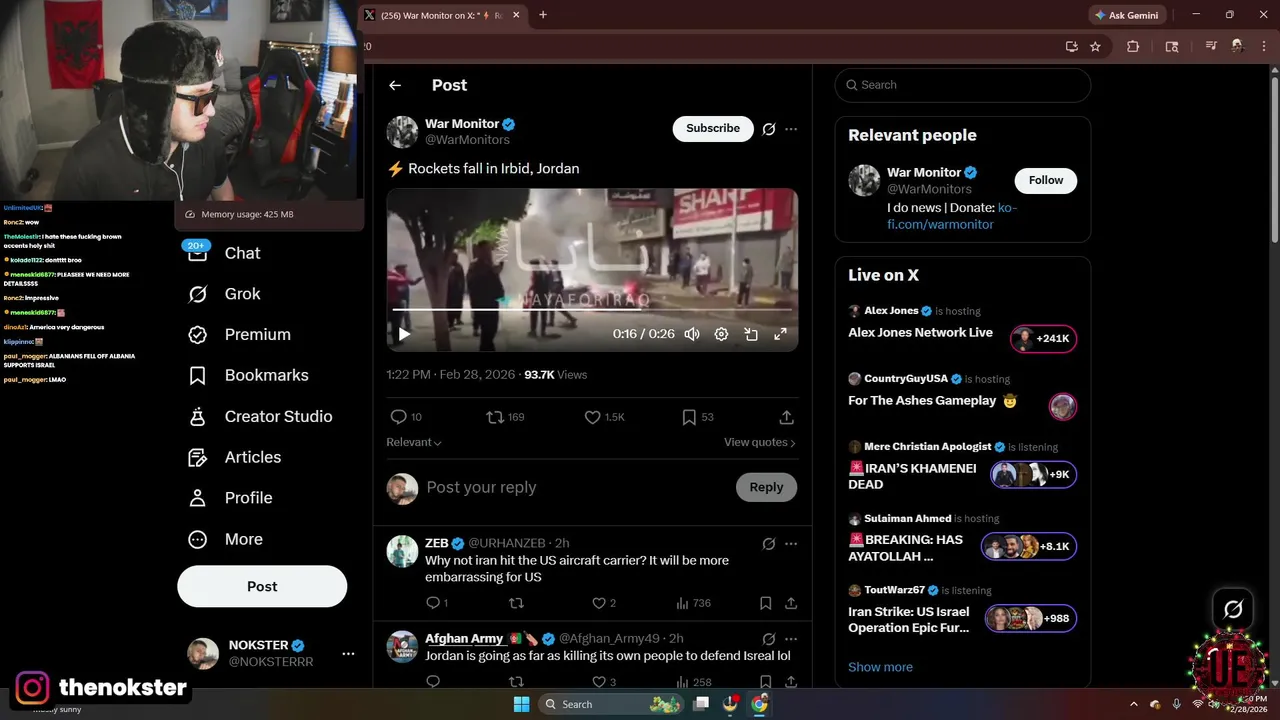Image resolution: width=1280 pixels, height=720 pixels.
Task: Subscribe to War Monitor
Action: pyautogui.click(x=713, y=128)
